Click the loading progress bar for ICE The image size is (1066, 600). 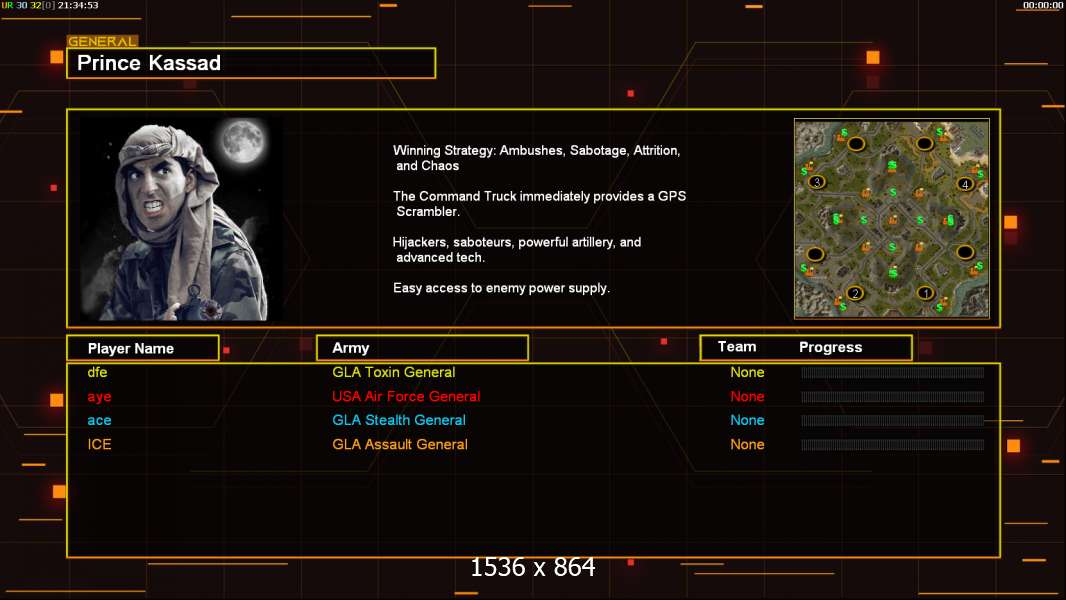[x=893, y=445]
